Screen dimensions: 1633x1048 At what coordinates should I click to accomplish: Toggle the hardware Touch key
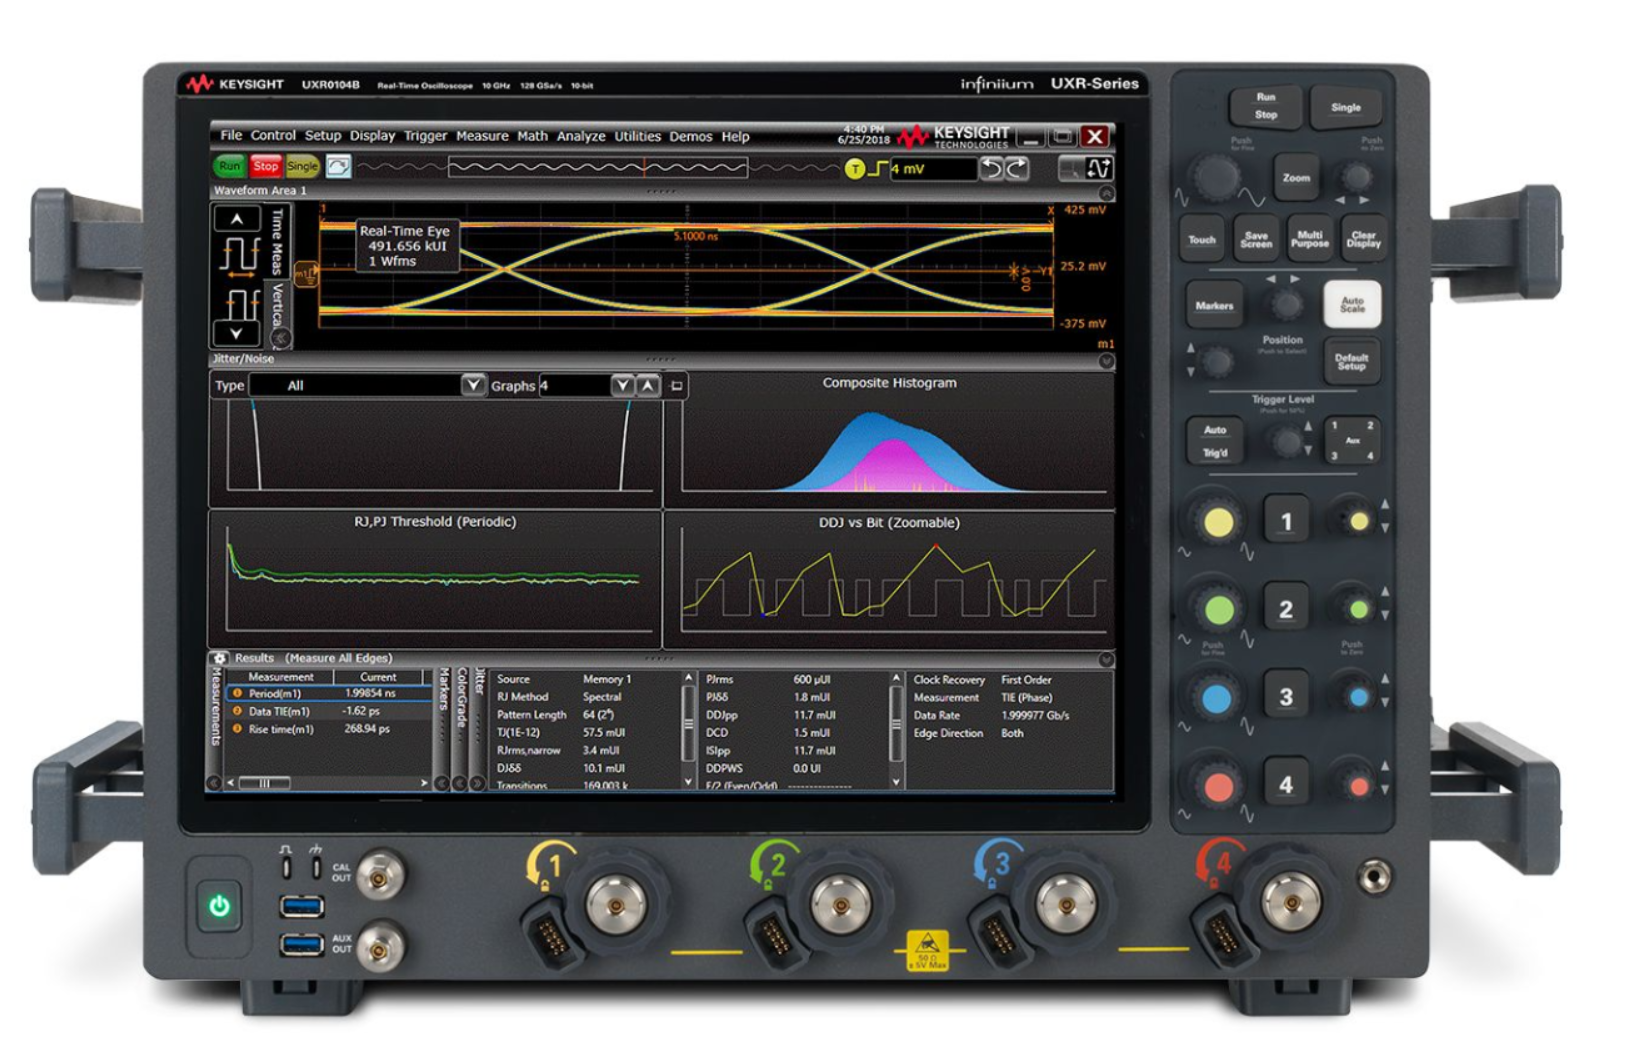click(1202, 240)
